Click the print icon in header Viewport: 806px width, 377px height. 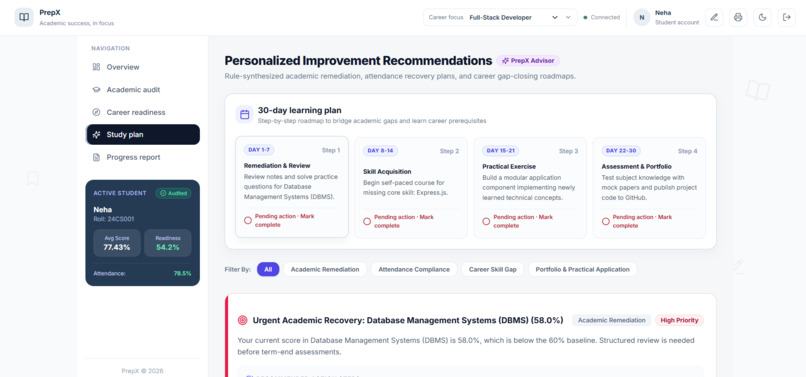738,17
